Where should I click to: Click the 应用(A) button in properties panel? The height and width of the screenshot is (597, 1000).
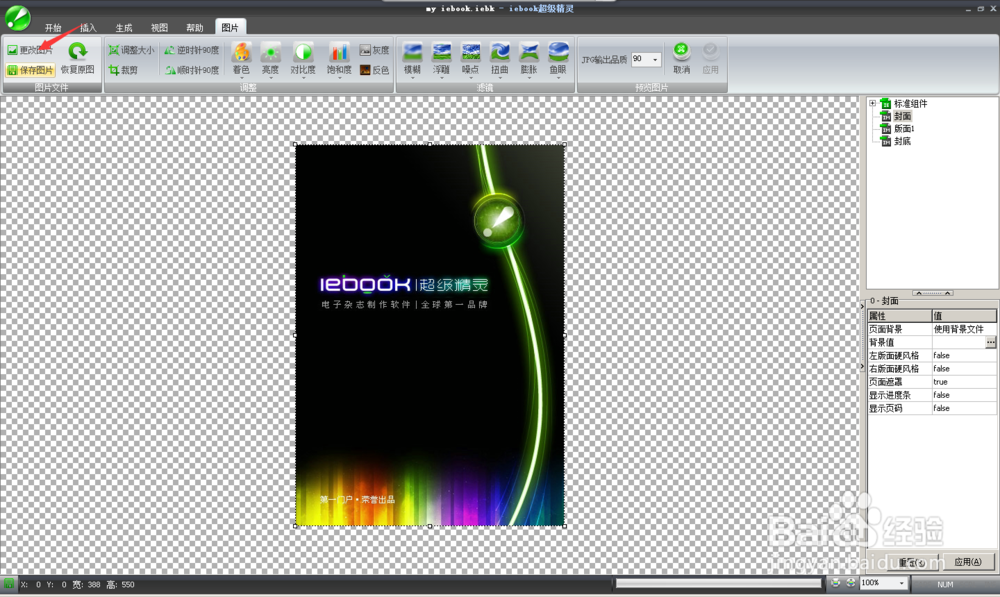[x=967, y=562]
